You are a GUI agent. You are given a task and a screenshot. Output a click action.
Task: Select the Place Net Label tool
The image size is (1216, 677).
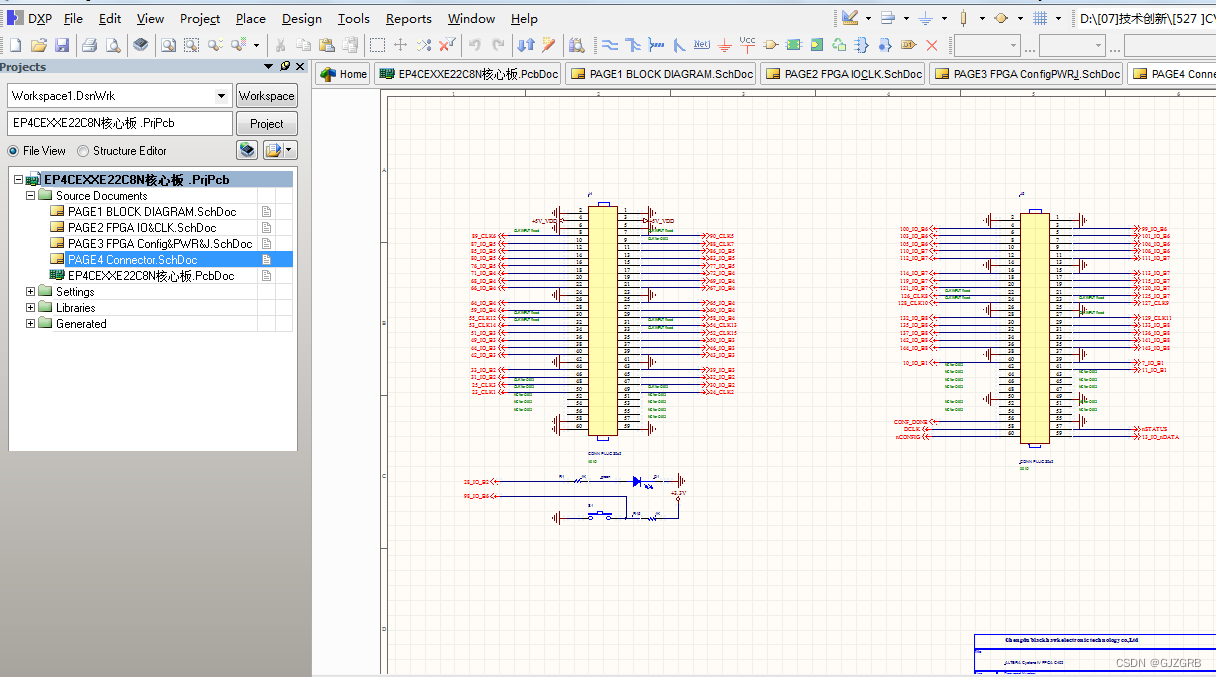tap(701, 45)
